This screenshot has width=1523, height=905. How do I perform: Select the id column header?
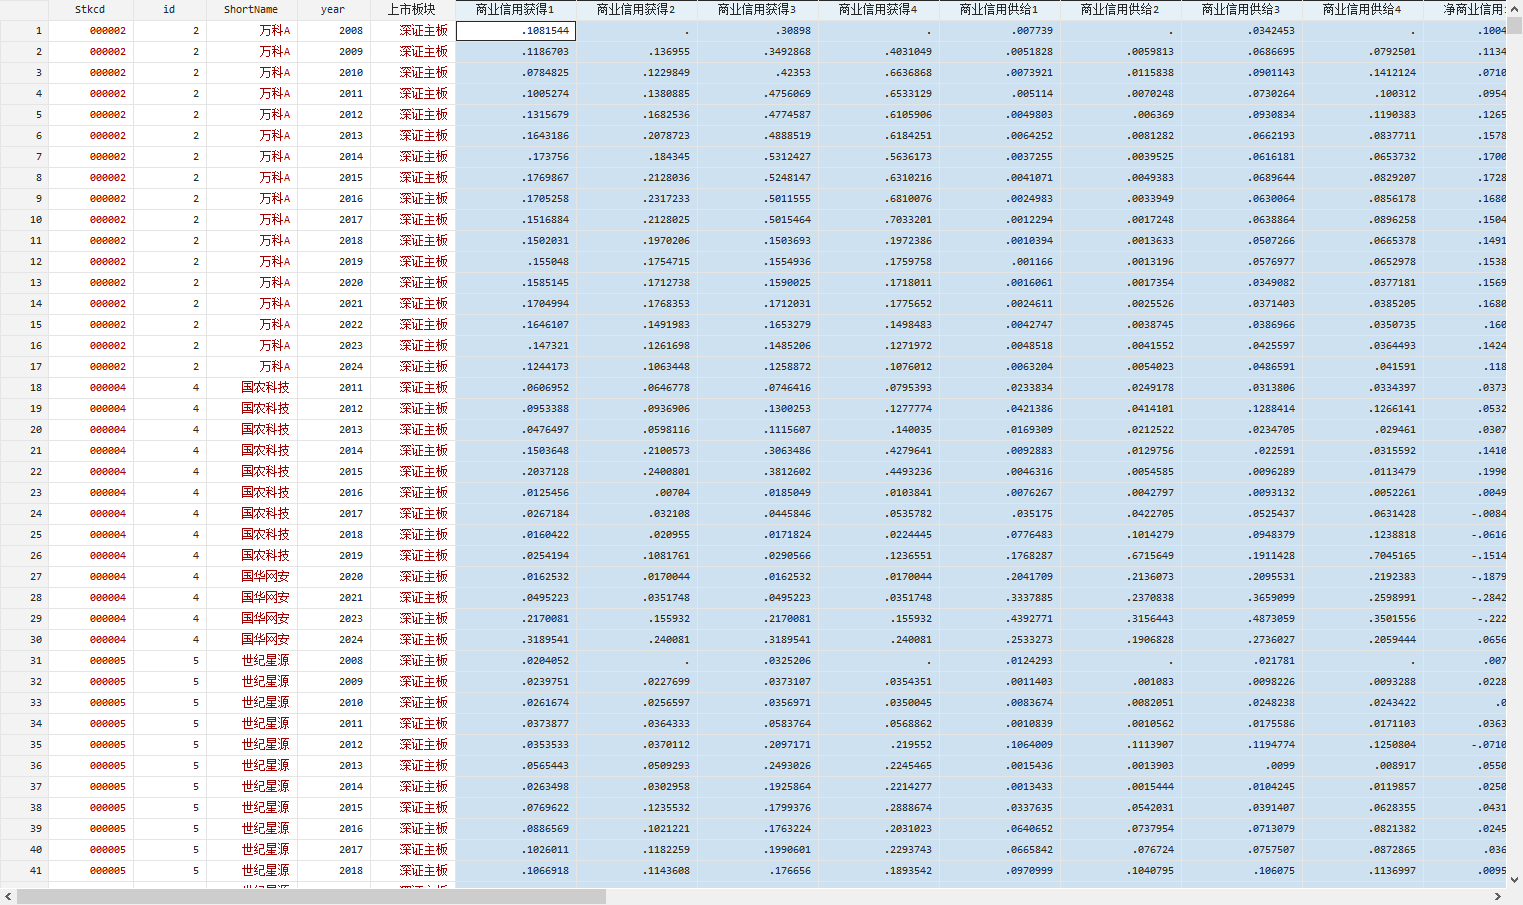169,9
